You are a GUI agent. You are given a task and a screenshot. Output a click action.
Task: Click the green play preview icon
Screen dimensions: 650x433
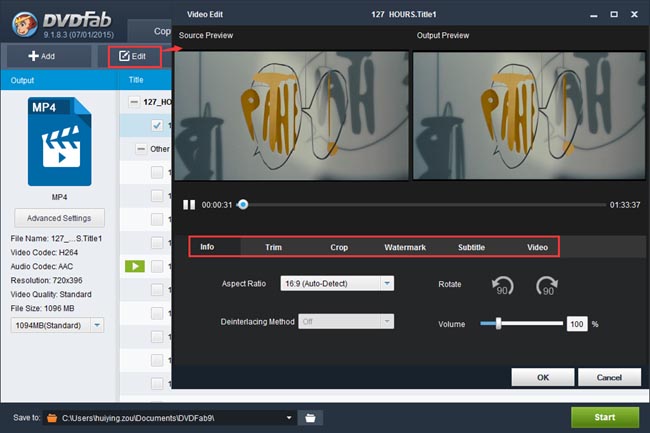135,266
